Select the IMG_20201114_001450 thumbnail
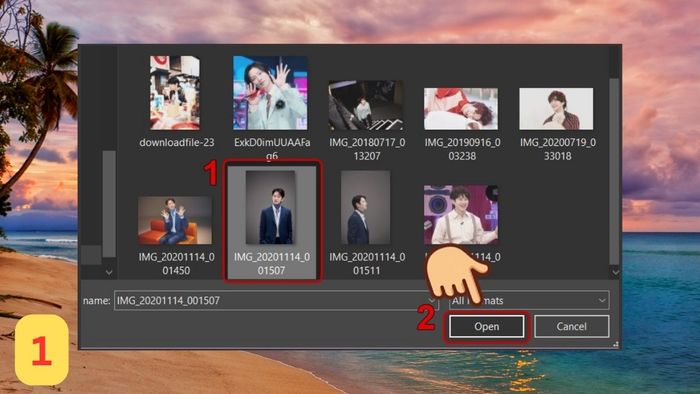Image resolution: width=700 pixels, height=394 pixels. [x=175, y=220]
